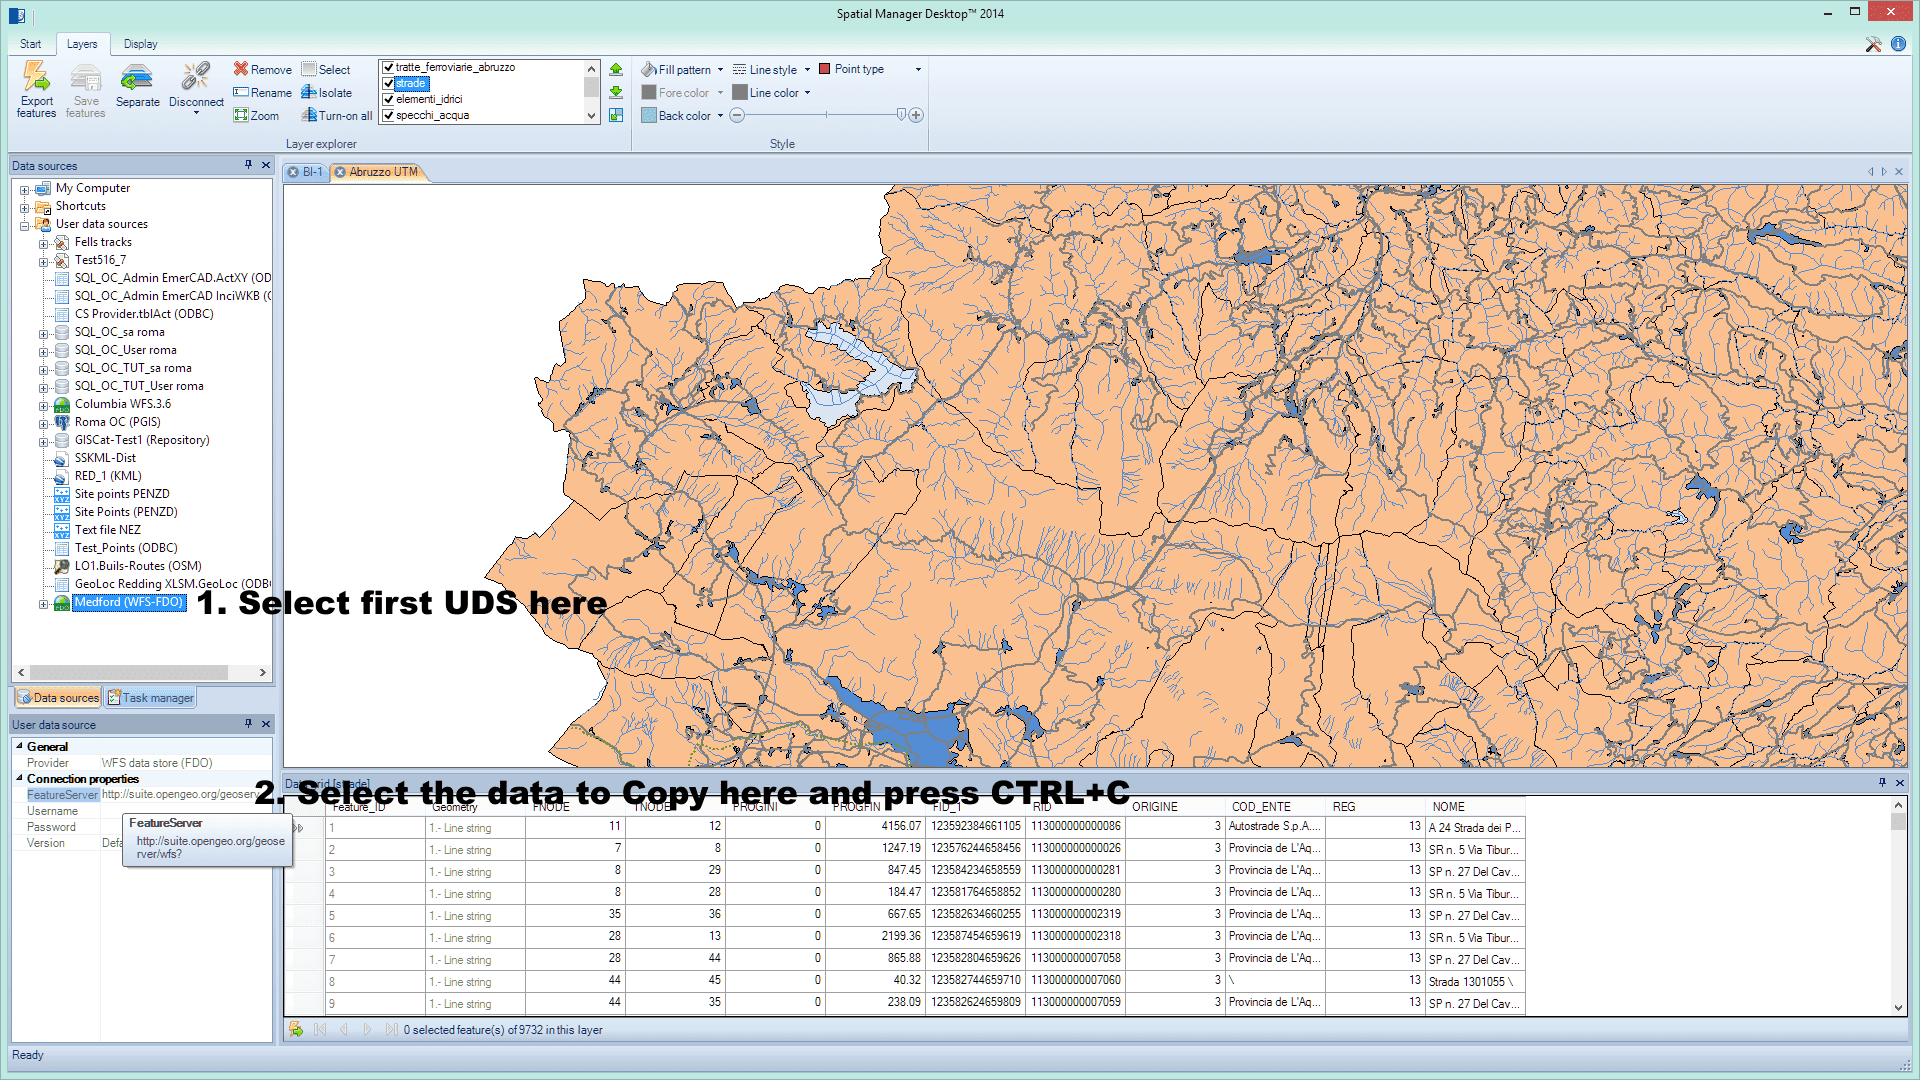
Task: Open the Display ribbon tab
Action: 140,44
